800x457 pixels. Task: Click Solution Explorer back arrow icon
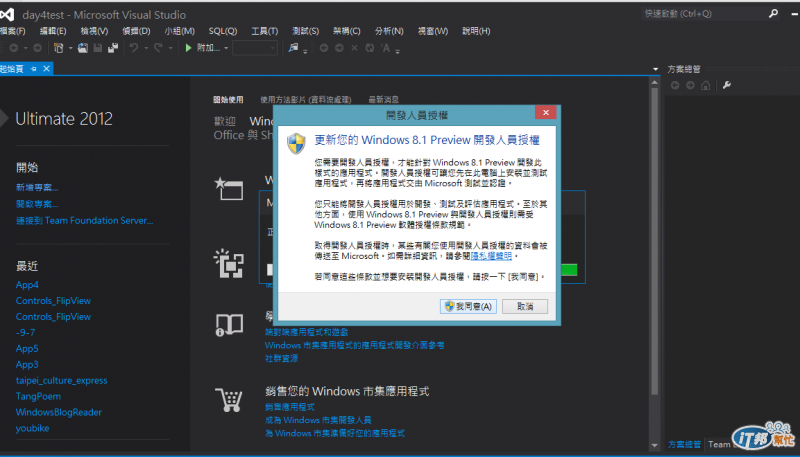pyautogui.click(x=675, y=85)
